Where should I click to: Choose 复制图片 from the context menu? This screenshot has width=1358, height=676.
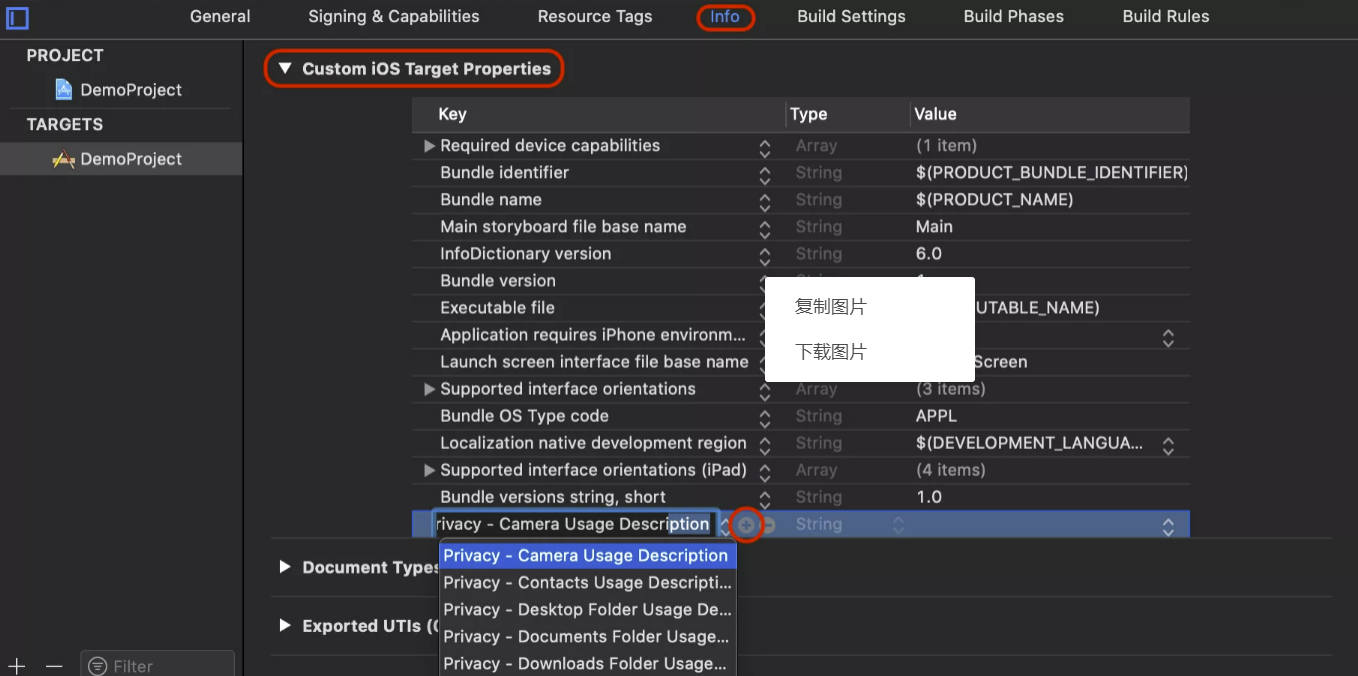(830, 307)
